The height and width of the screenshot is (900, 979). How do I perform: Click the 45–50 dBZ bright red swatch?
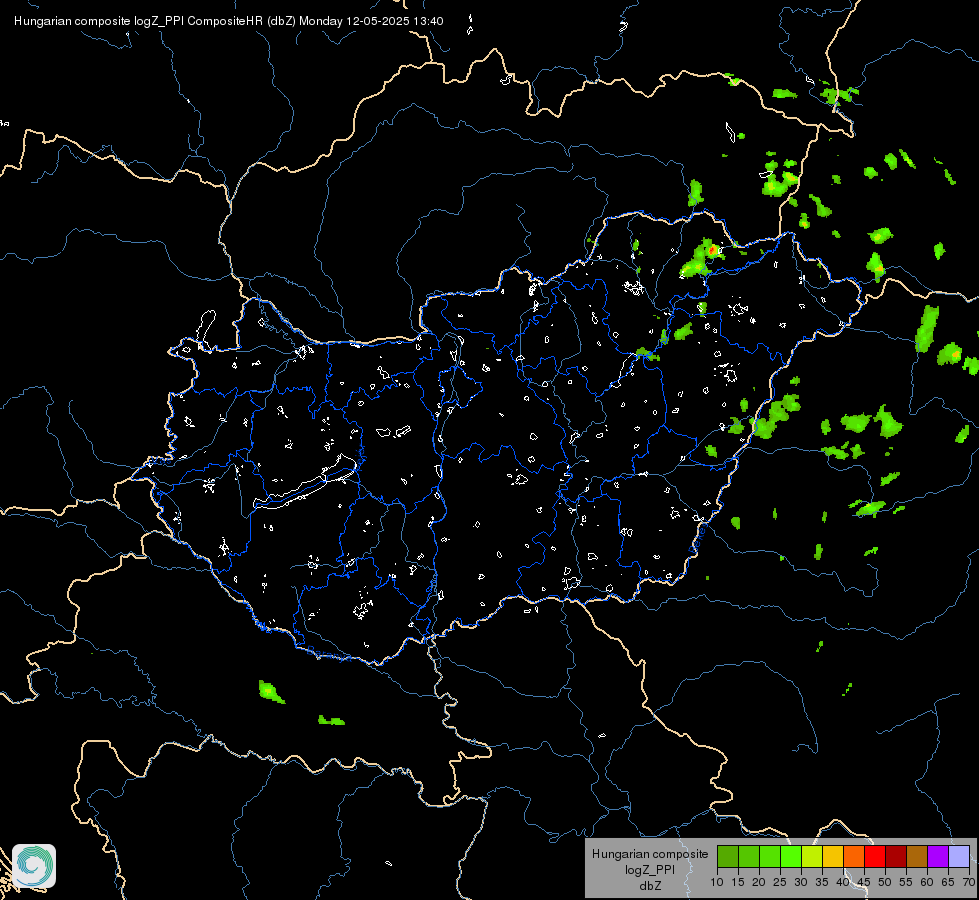coord(875,856)
